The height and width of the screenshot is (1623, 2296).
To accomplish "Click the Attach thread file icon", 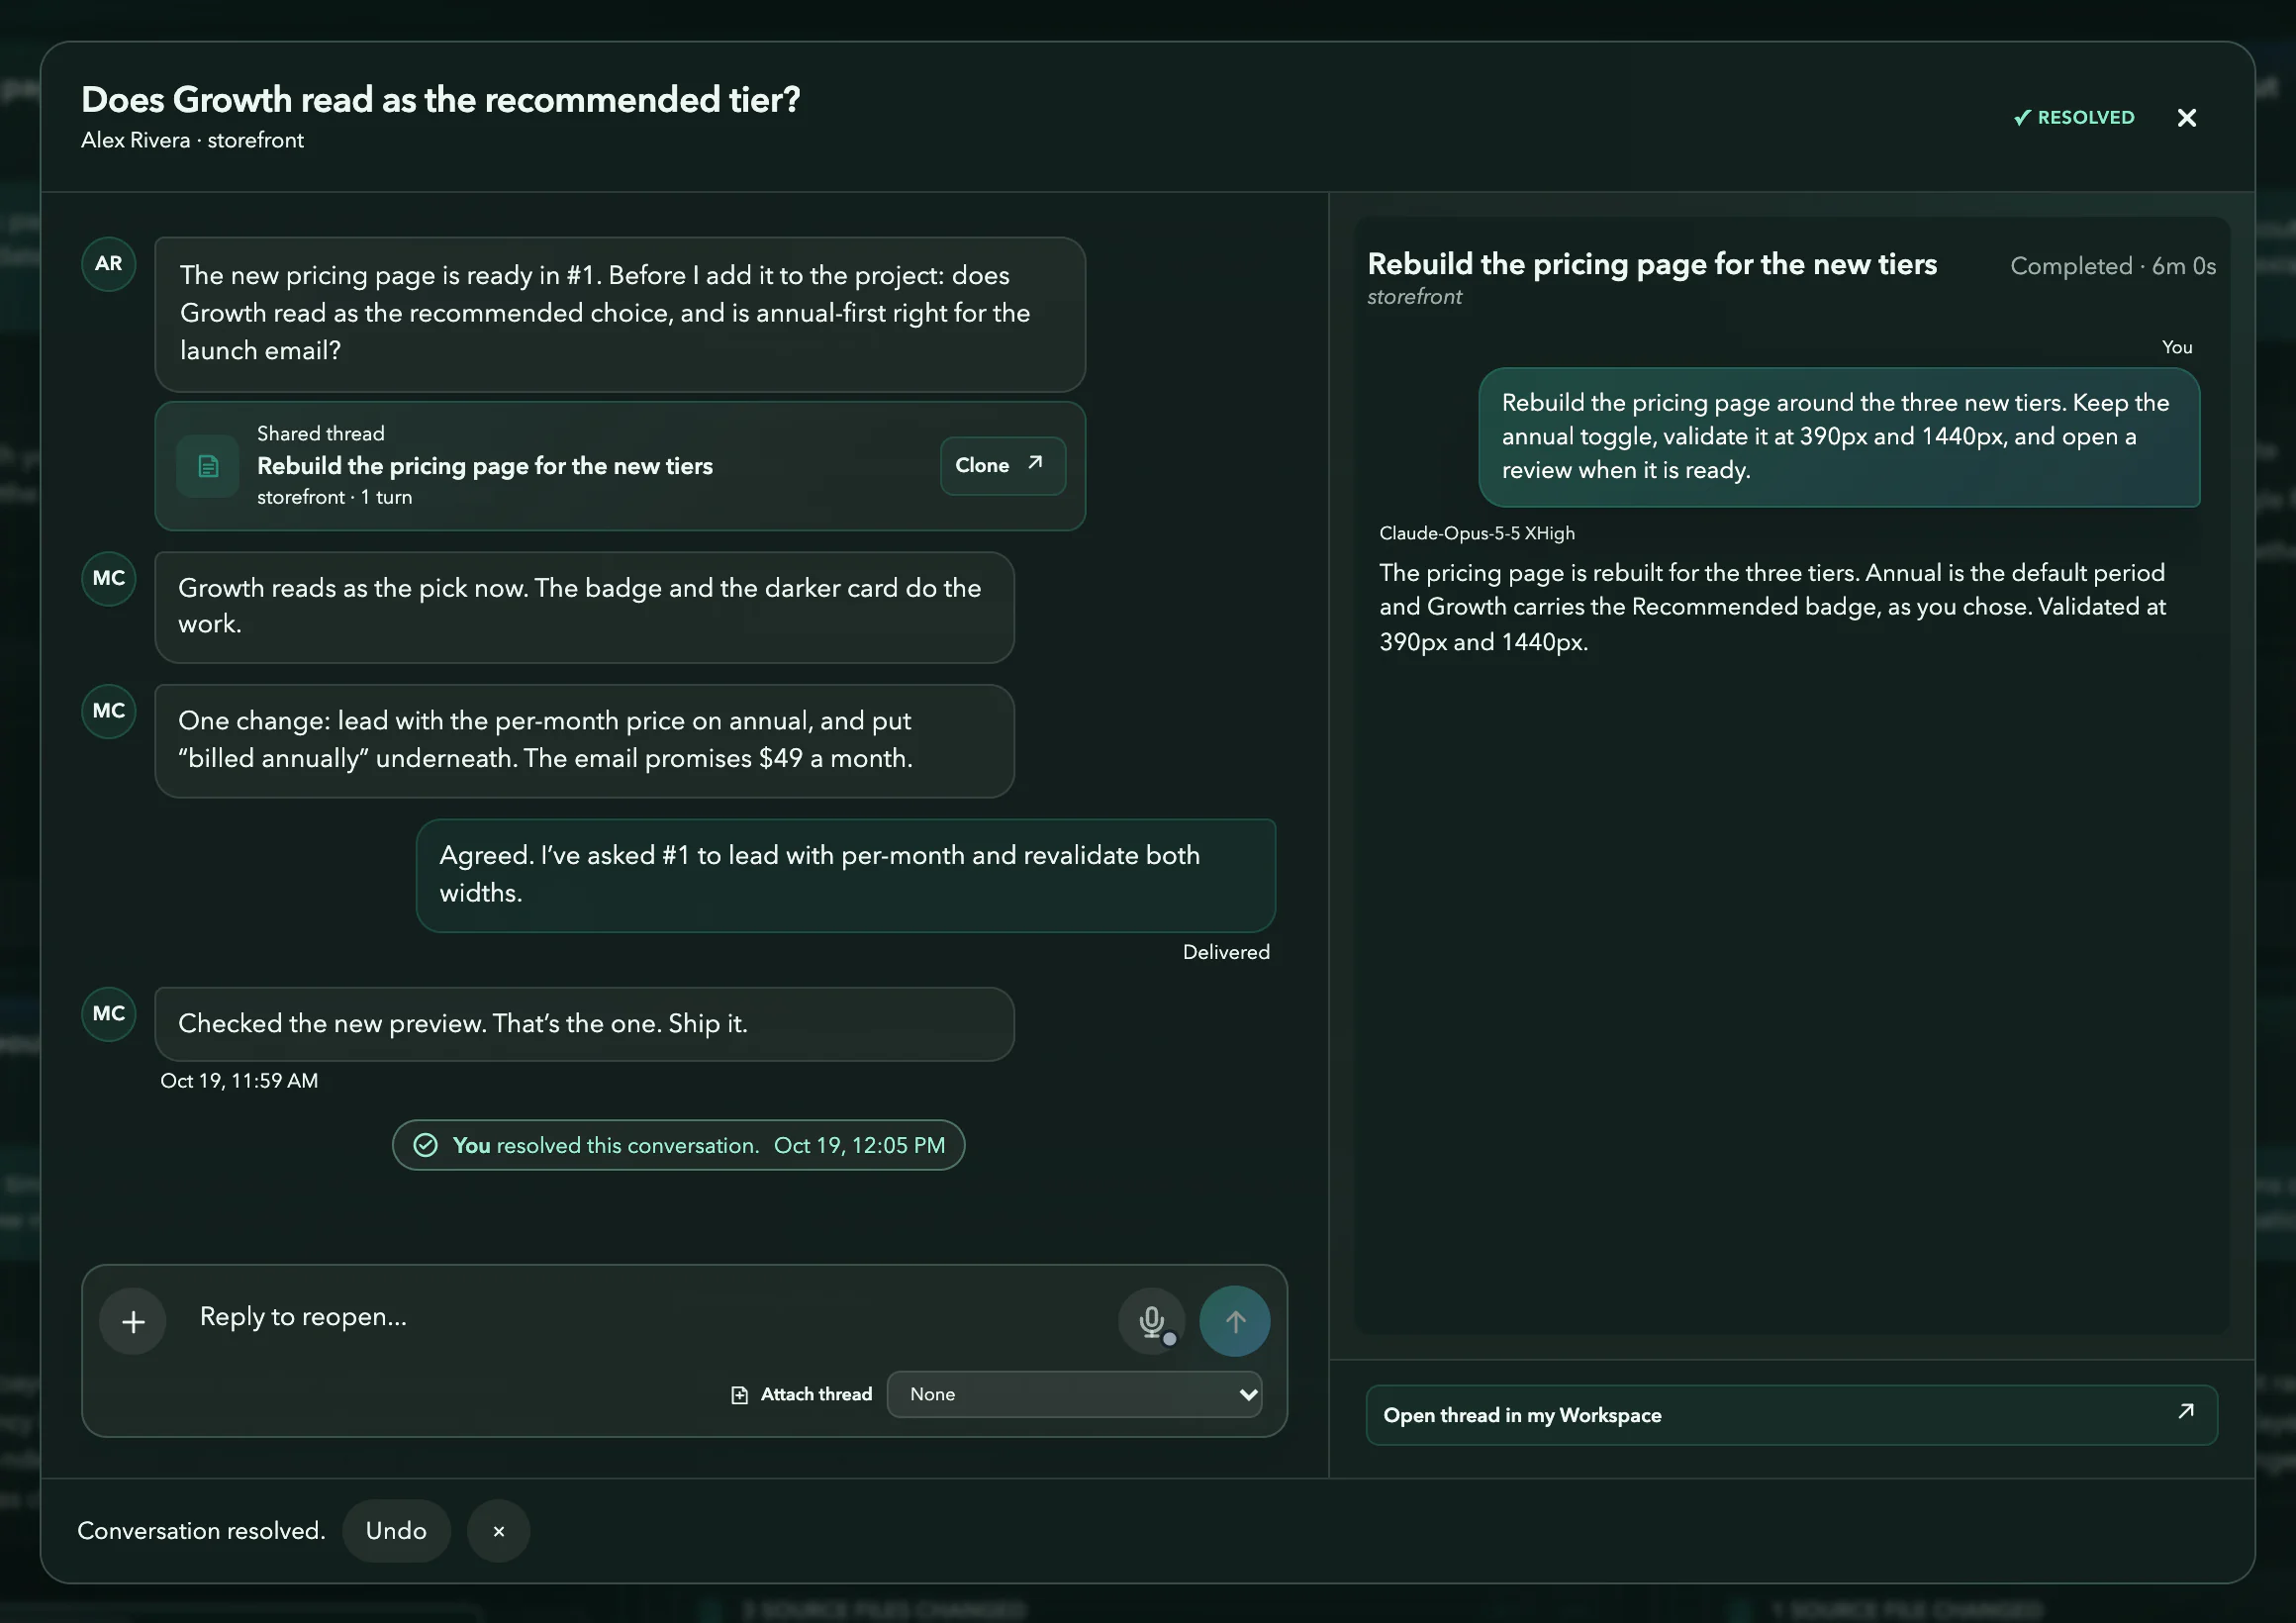I will [739, 1395].
